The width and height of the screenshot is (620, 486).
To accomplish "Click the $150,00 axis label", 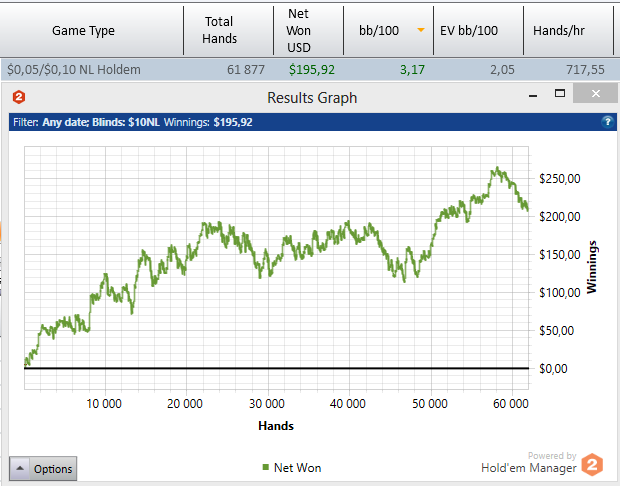I will point(560,254).
